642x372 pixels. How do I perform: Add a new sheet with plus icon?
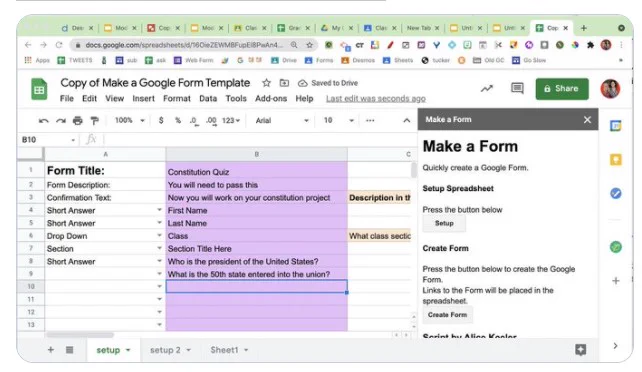(x=51, y=349)
